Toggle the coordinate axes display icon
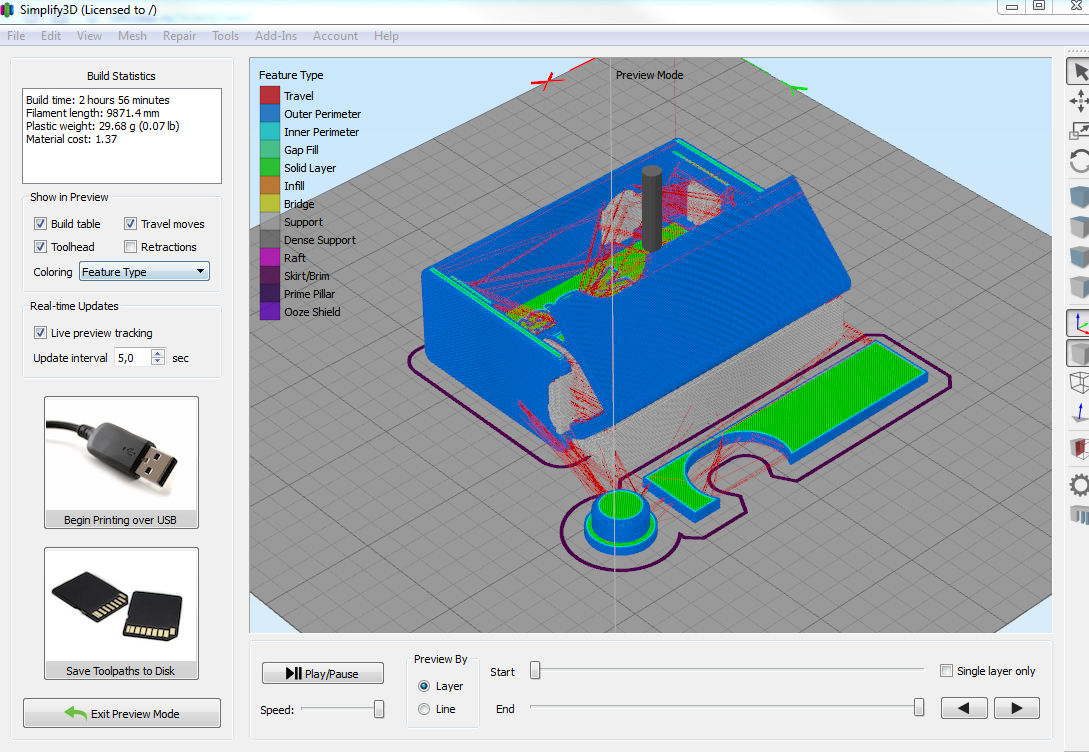This screenshot has width=1089, height=752. [x=1079, y=322]
